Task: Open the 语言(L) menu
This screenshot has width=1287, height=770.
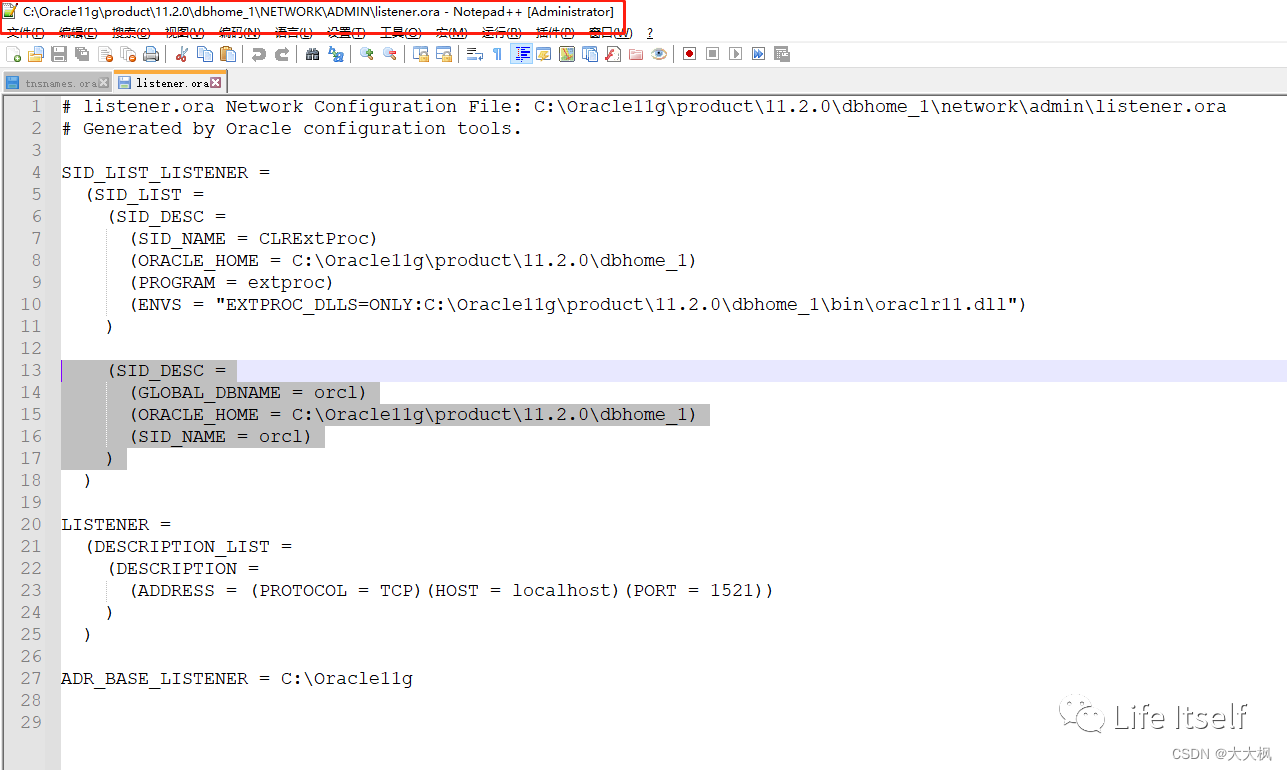Action: 293,33
